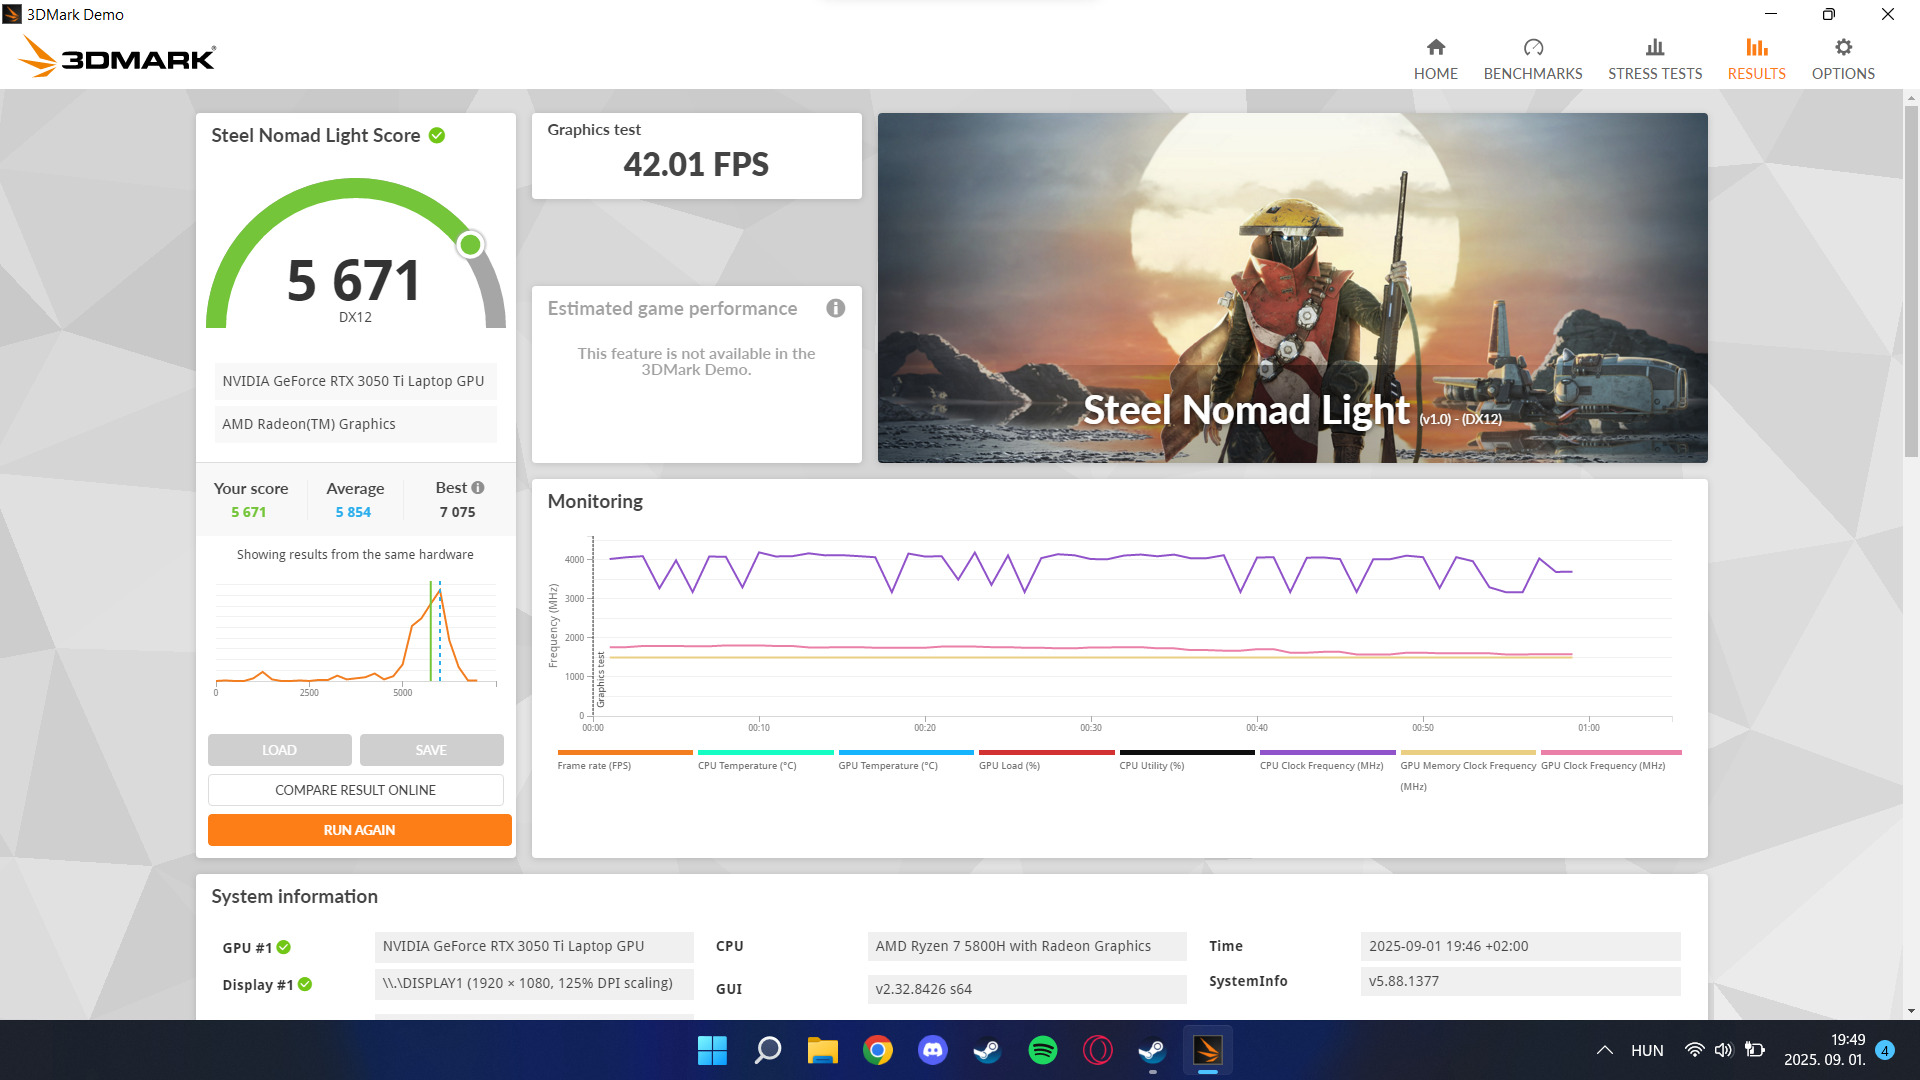Open Discord from the taskbar
Viewport: 1920px width, 1080px height.
932,1050
